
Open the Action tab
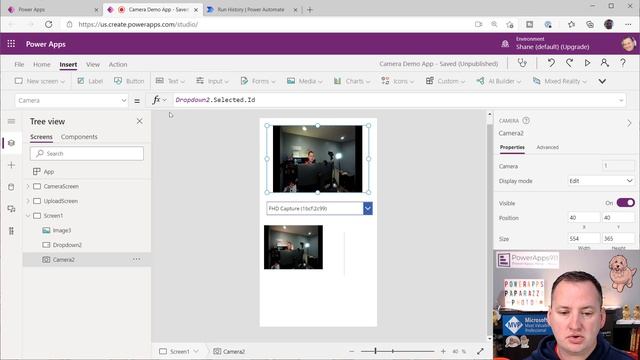coord(118,64)
